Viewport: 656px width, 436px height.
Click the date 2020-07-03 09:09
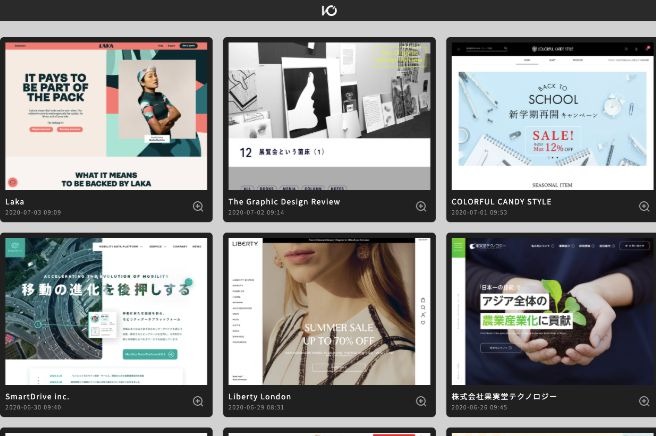coord(33,213)
